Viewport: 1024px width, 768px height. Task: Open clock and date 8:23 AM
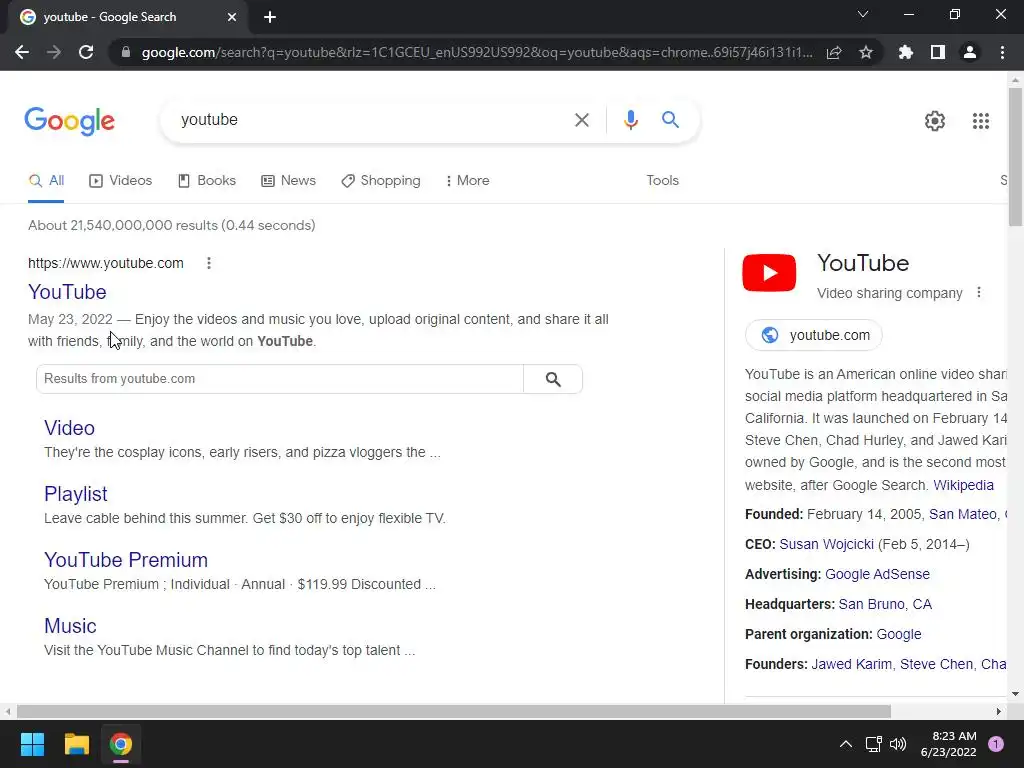point(948,744)
